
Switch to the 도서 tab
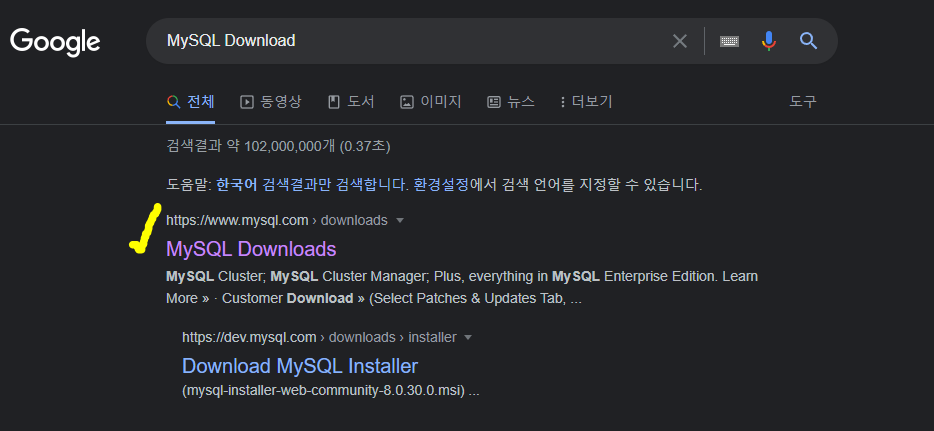click(x=351, y=102)
